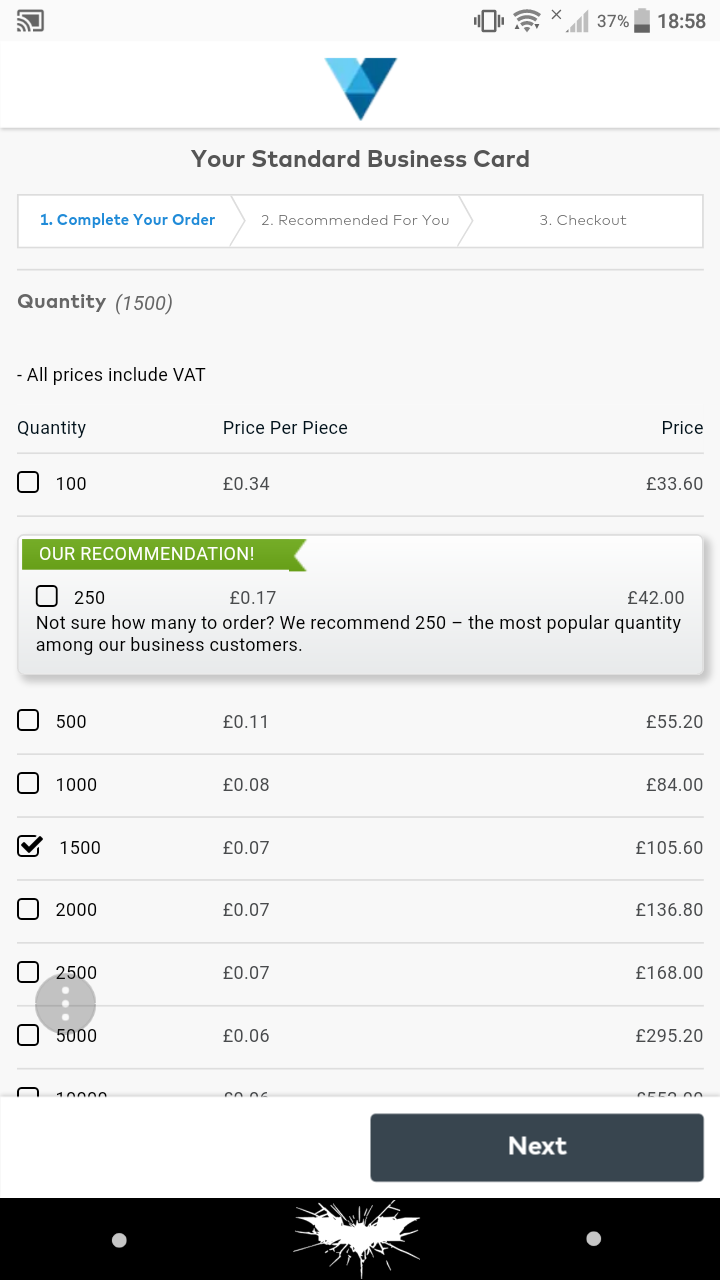Switch to Recommended For You step
Screen dimensions: 720x1280
click(355, 220)
